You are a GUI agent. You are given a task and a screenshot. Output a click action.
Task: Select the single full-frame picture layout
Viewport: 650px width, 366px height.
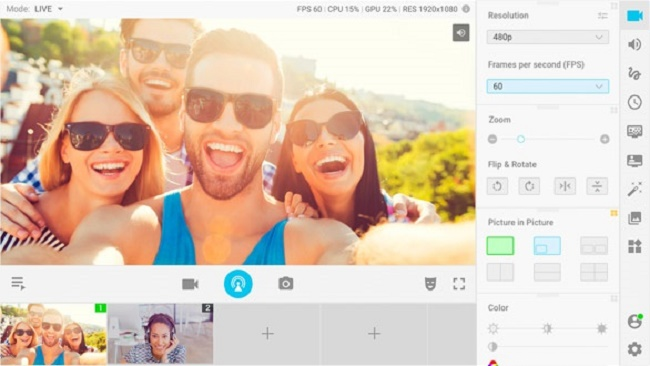click(500, 246)
